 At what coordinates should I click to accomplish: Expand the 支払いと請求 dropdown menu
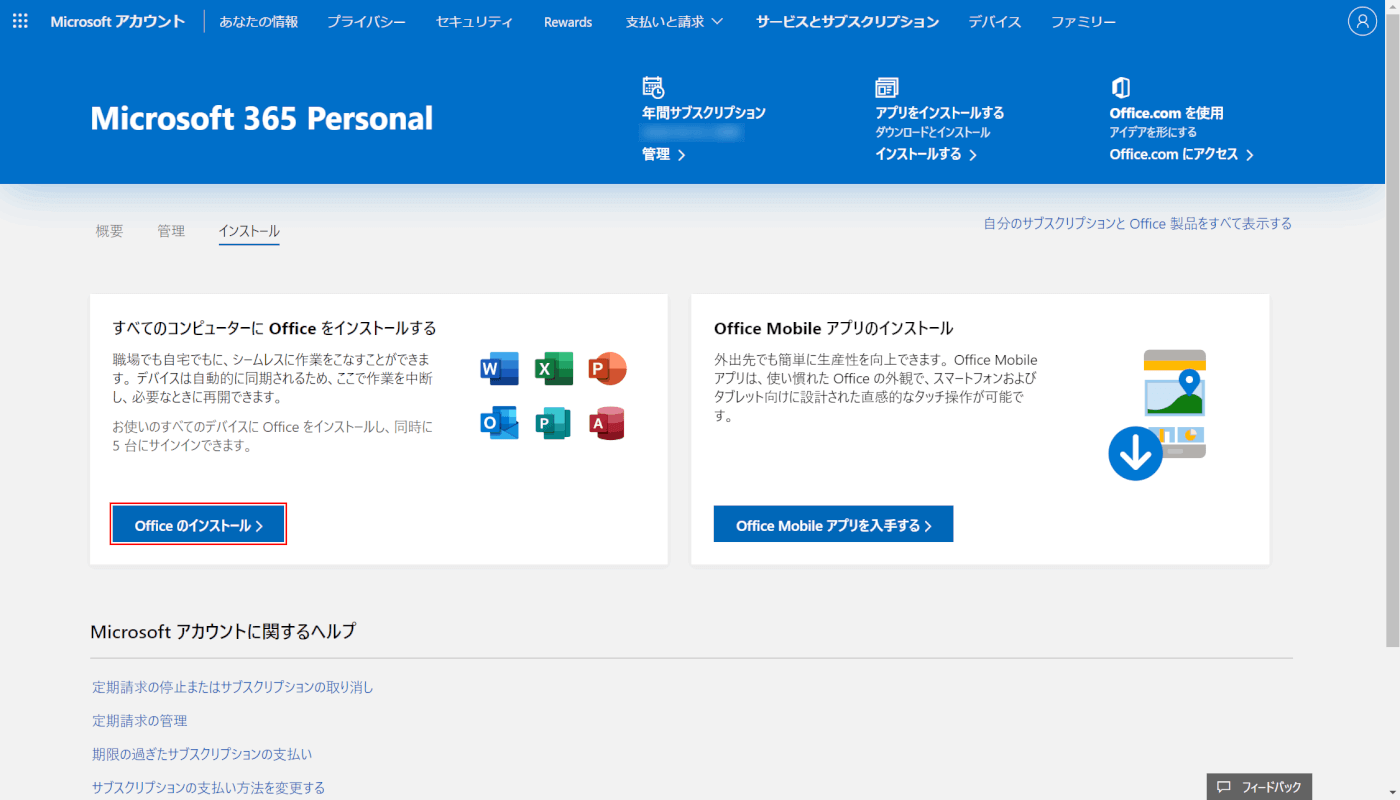click(673, 22)
